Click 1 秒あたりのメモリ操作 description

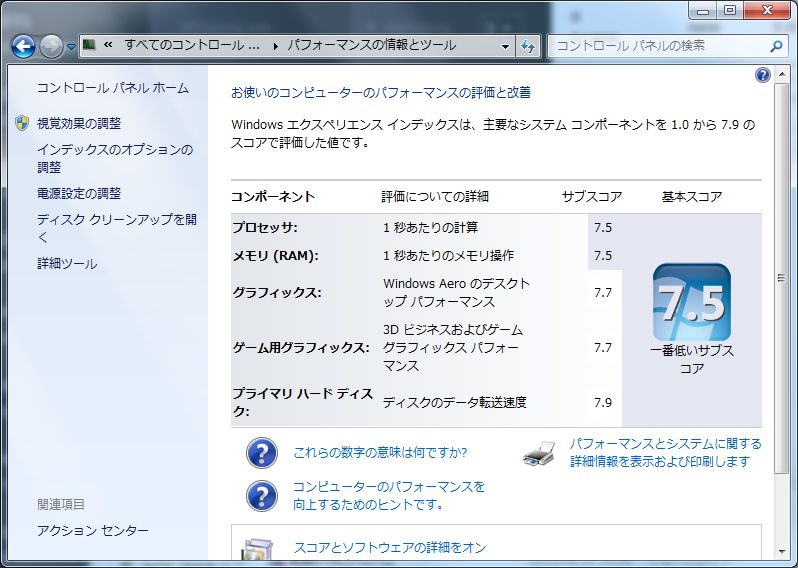click(x=448, y=255)
